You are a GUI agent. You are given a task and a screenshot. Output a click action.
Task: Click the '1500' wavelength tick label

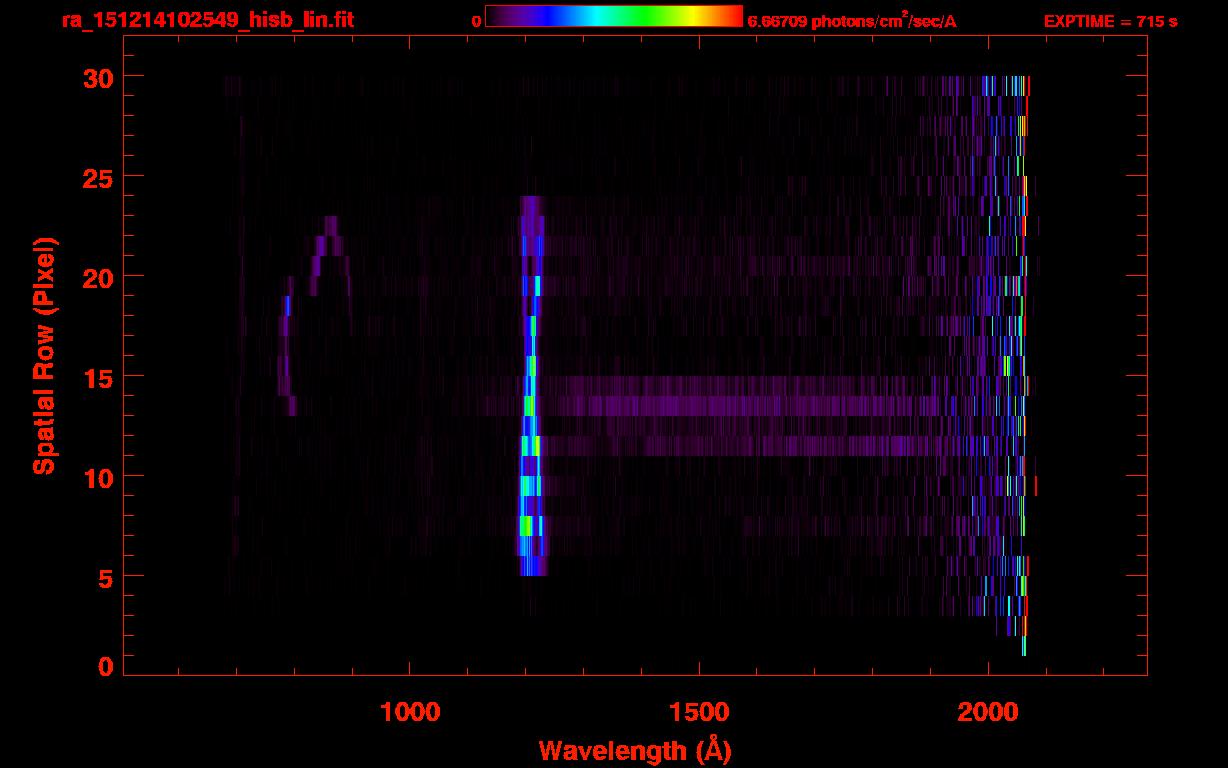[x=699, y=712]
